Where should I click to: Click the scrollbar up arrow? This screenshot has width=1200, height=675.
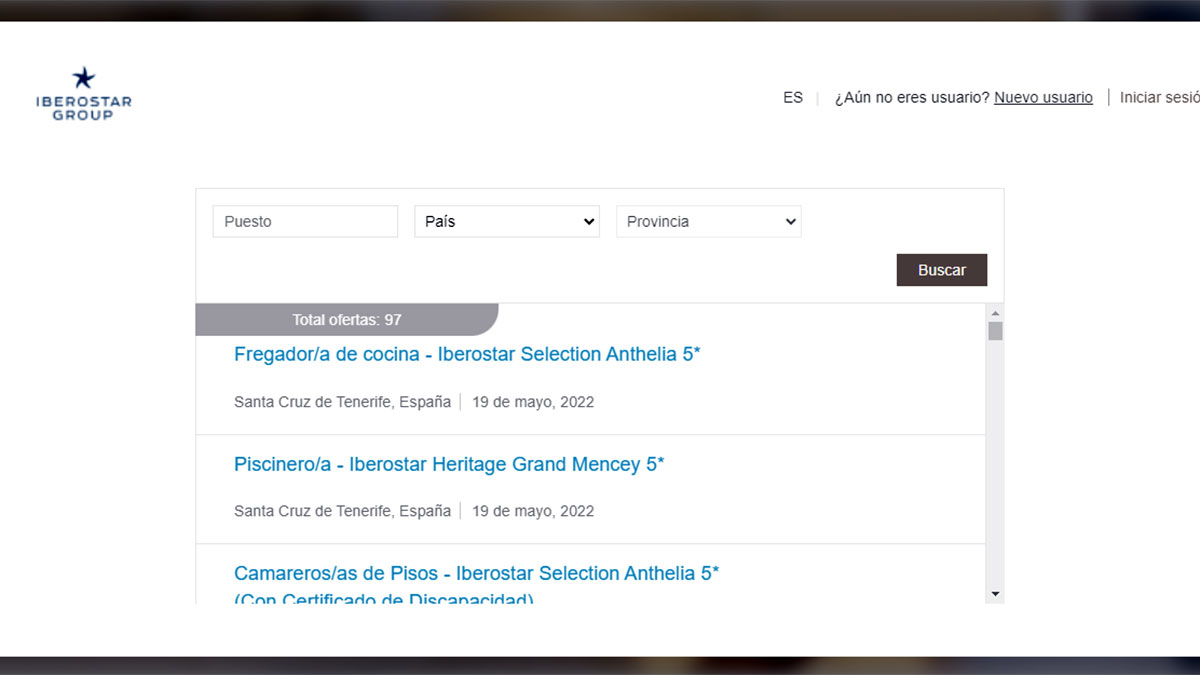pos(994,314)
